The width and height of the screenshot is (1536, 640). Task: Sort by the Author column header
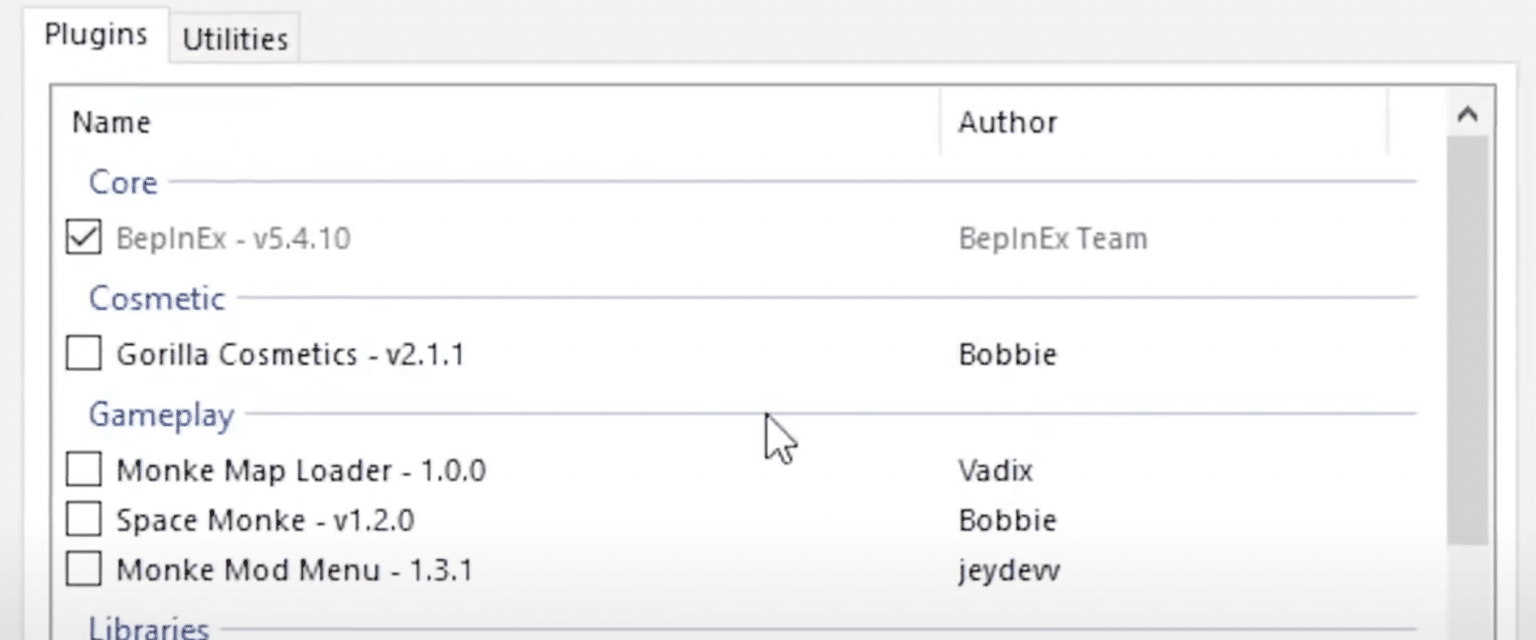pyautogui.click(x=1007, y=123)
